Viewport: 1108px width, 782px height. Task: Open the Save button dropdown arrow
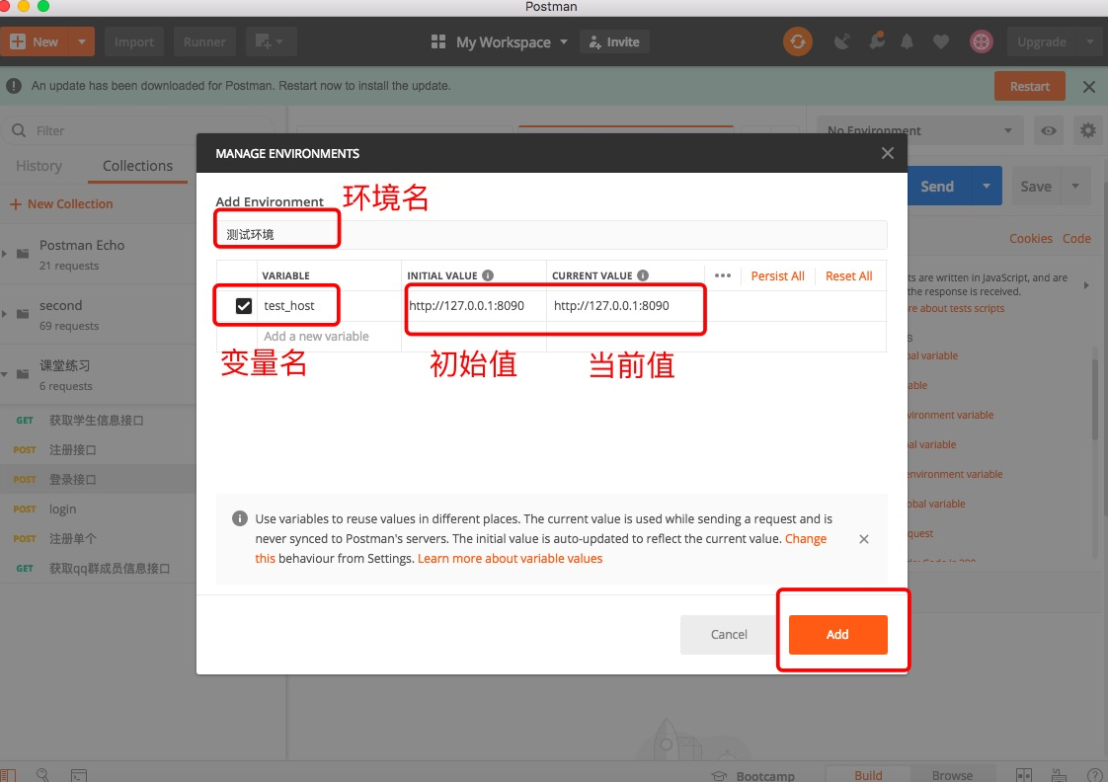[x=1075, y=186]
